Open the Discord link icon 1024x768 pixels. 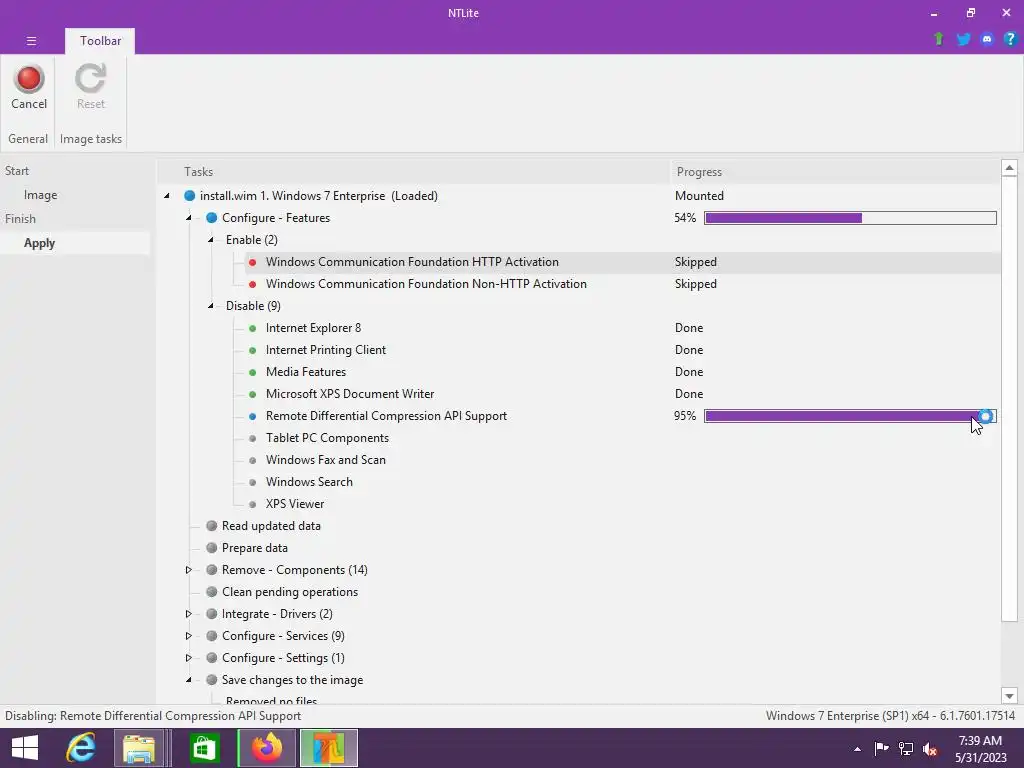coord(987,39)
